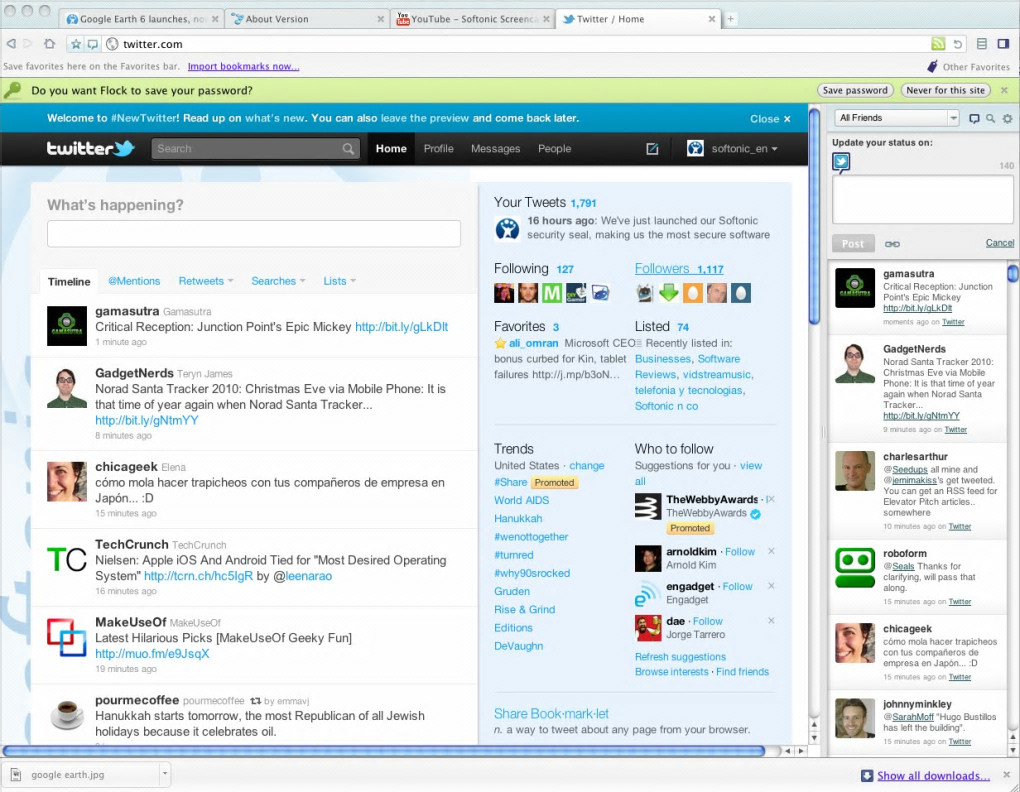Open the green RSS feed icon
Screen dimensions: 1020x792
point(938,44)
